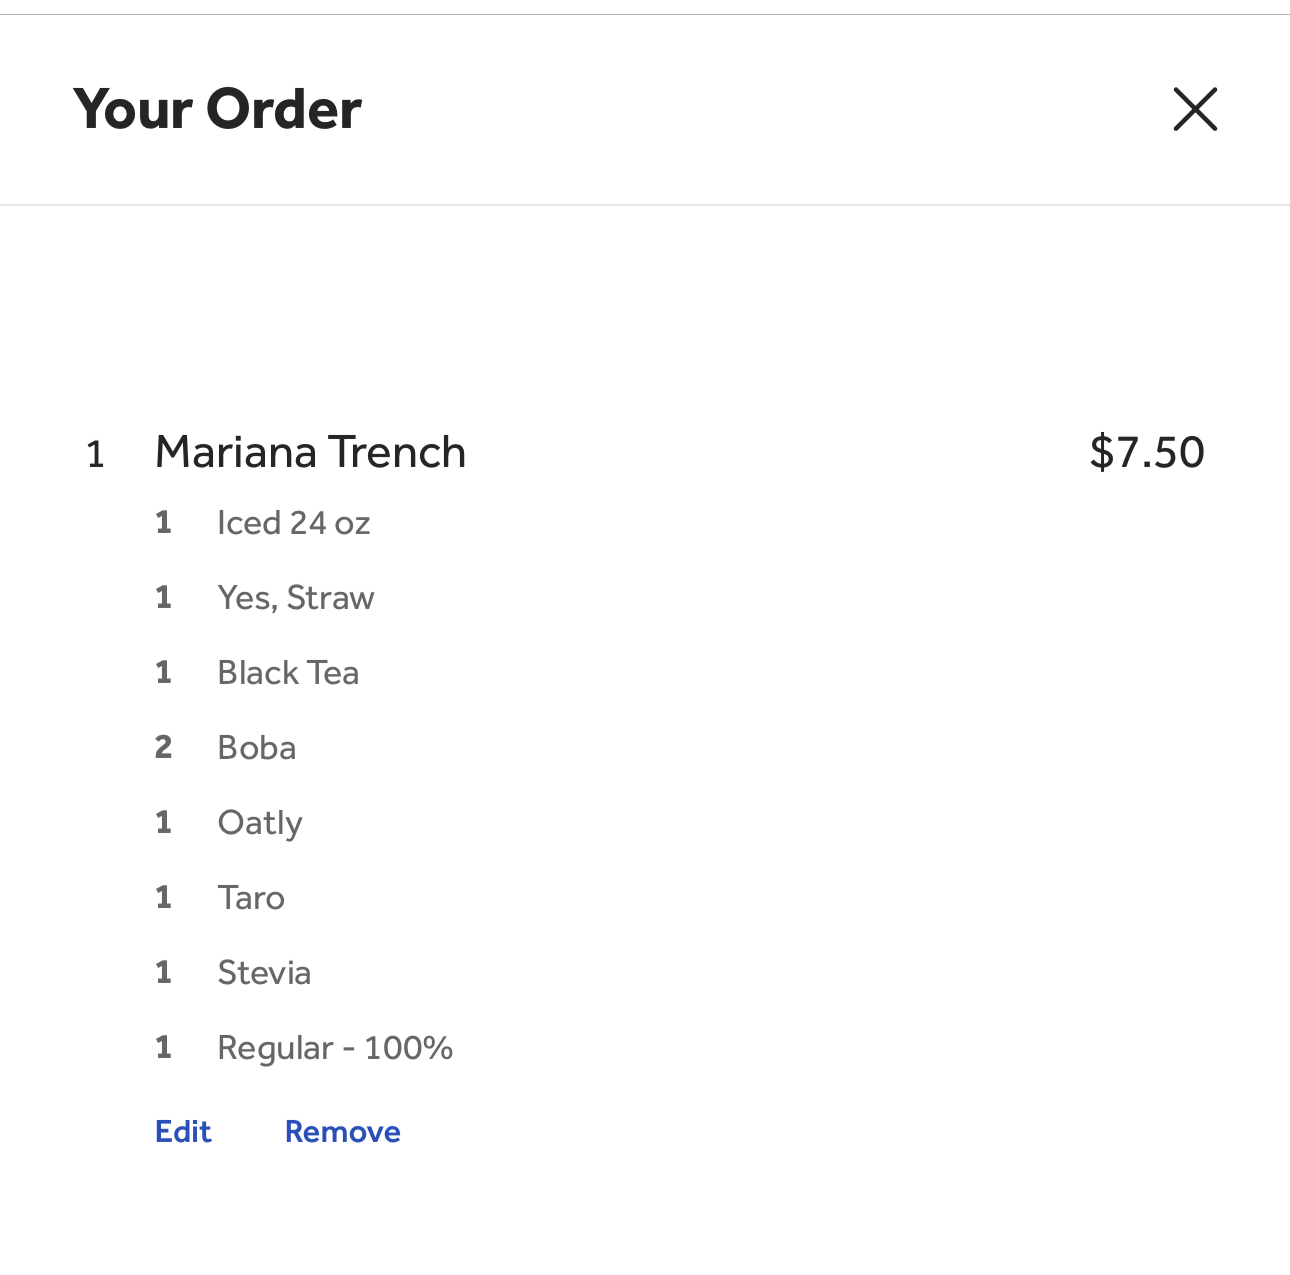The height and width of the screenshot is (1275, 1290).
Task: Close the Your Order panel
Action: (x=1195, y=109)
